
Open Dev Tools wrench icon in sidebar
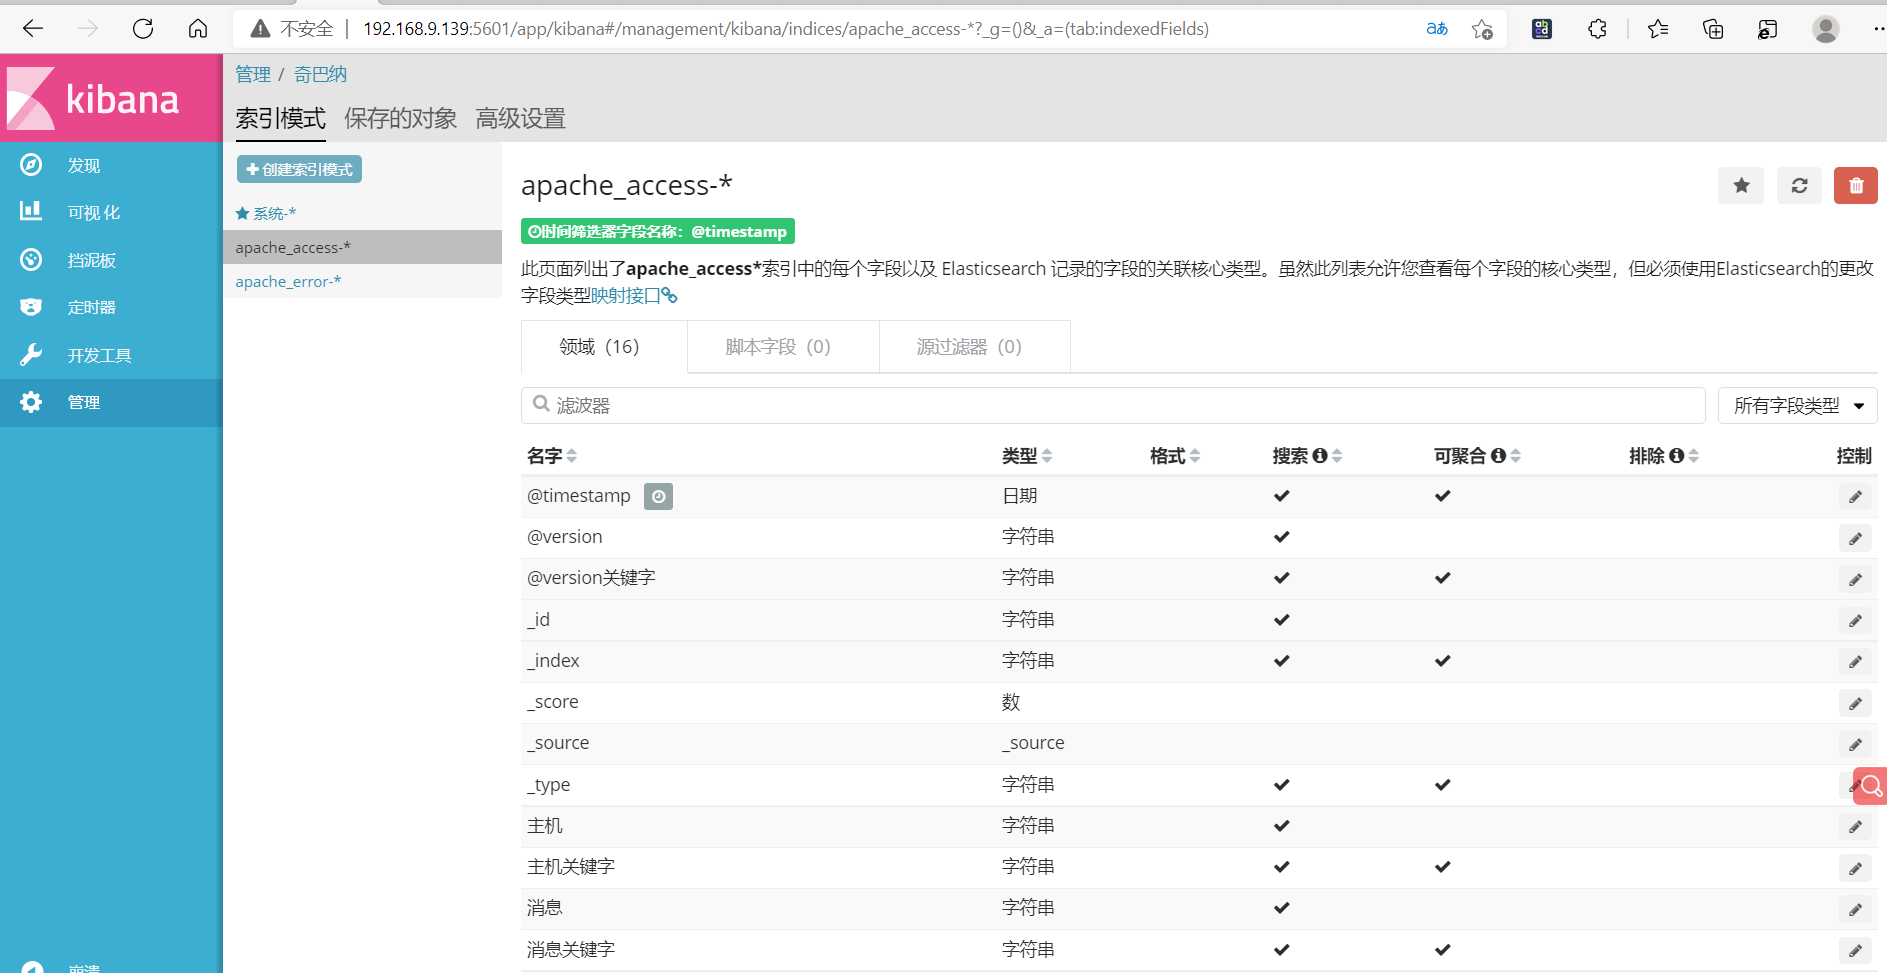31,354
